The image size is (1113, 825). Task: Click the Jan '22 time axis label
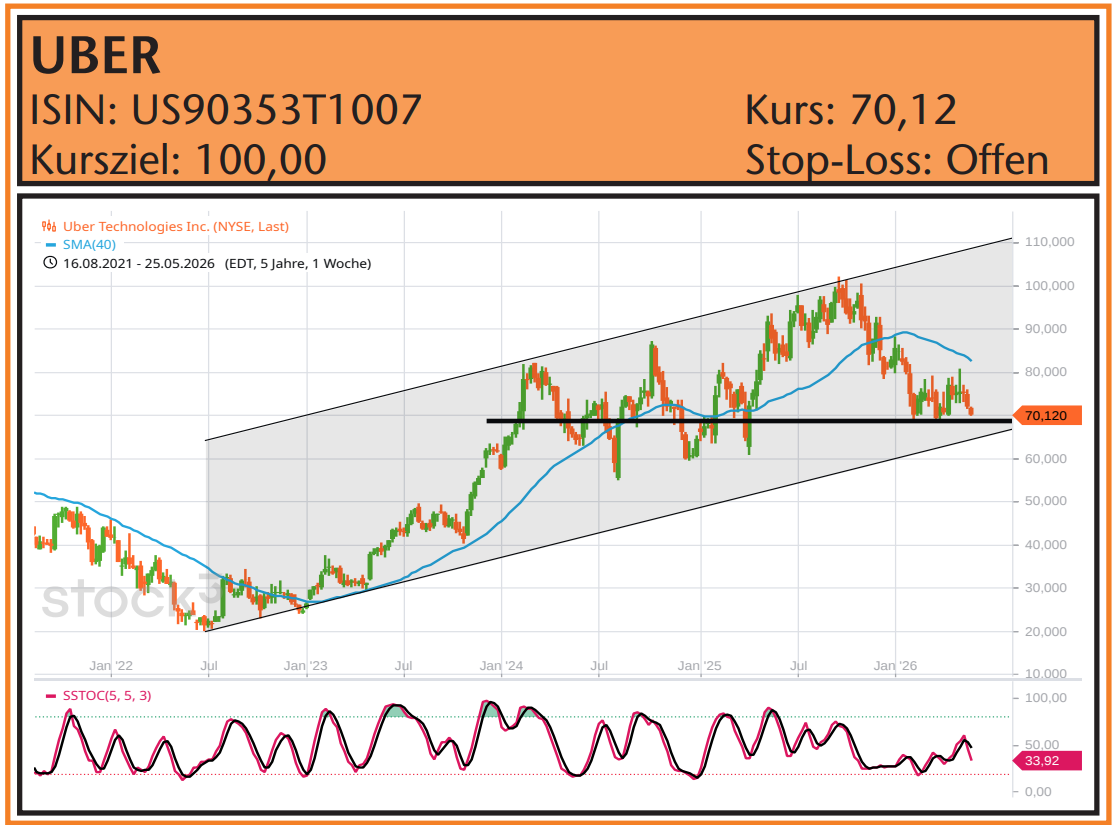click(111, 665)
